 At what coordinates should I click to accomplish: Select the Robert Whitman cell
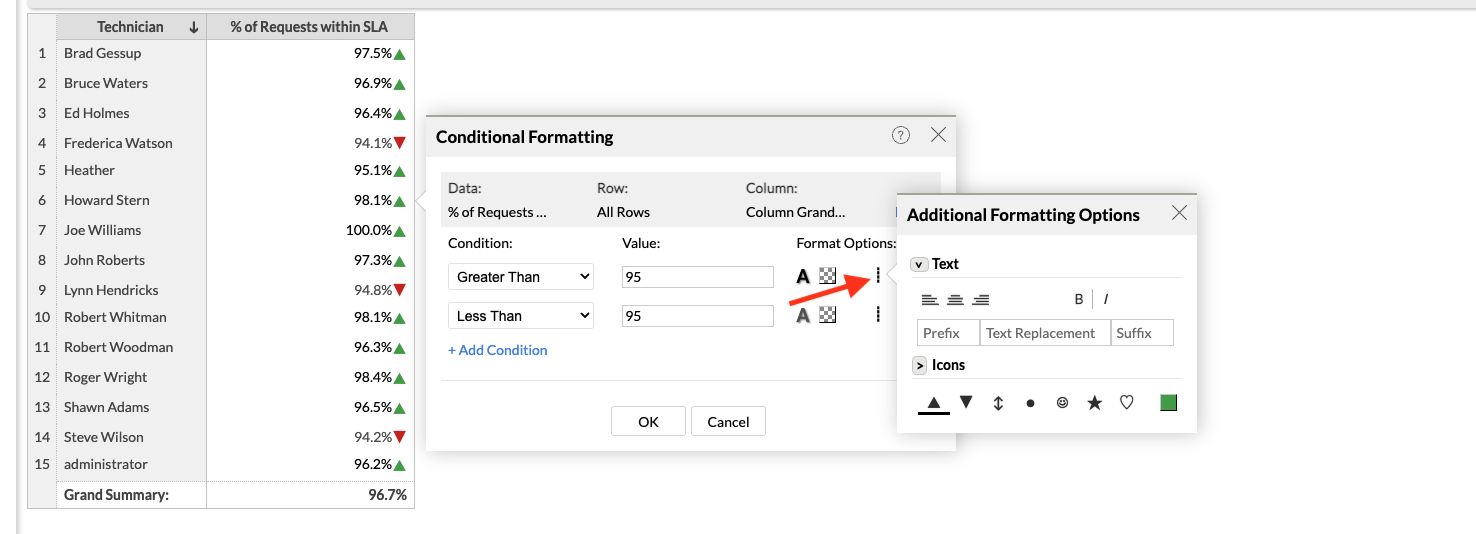pos(132,317)
